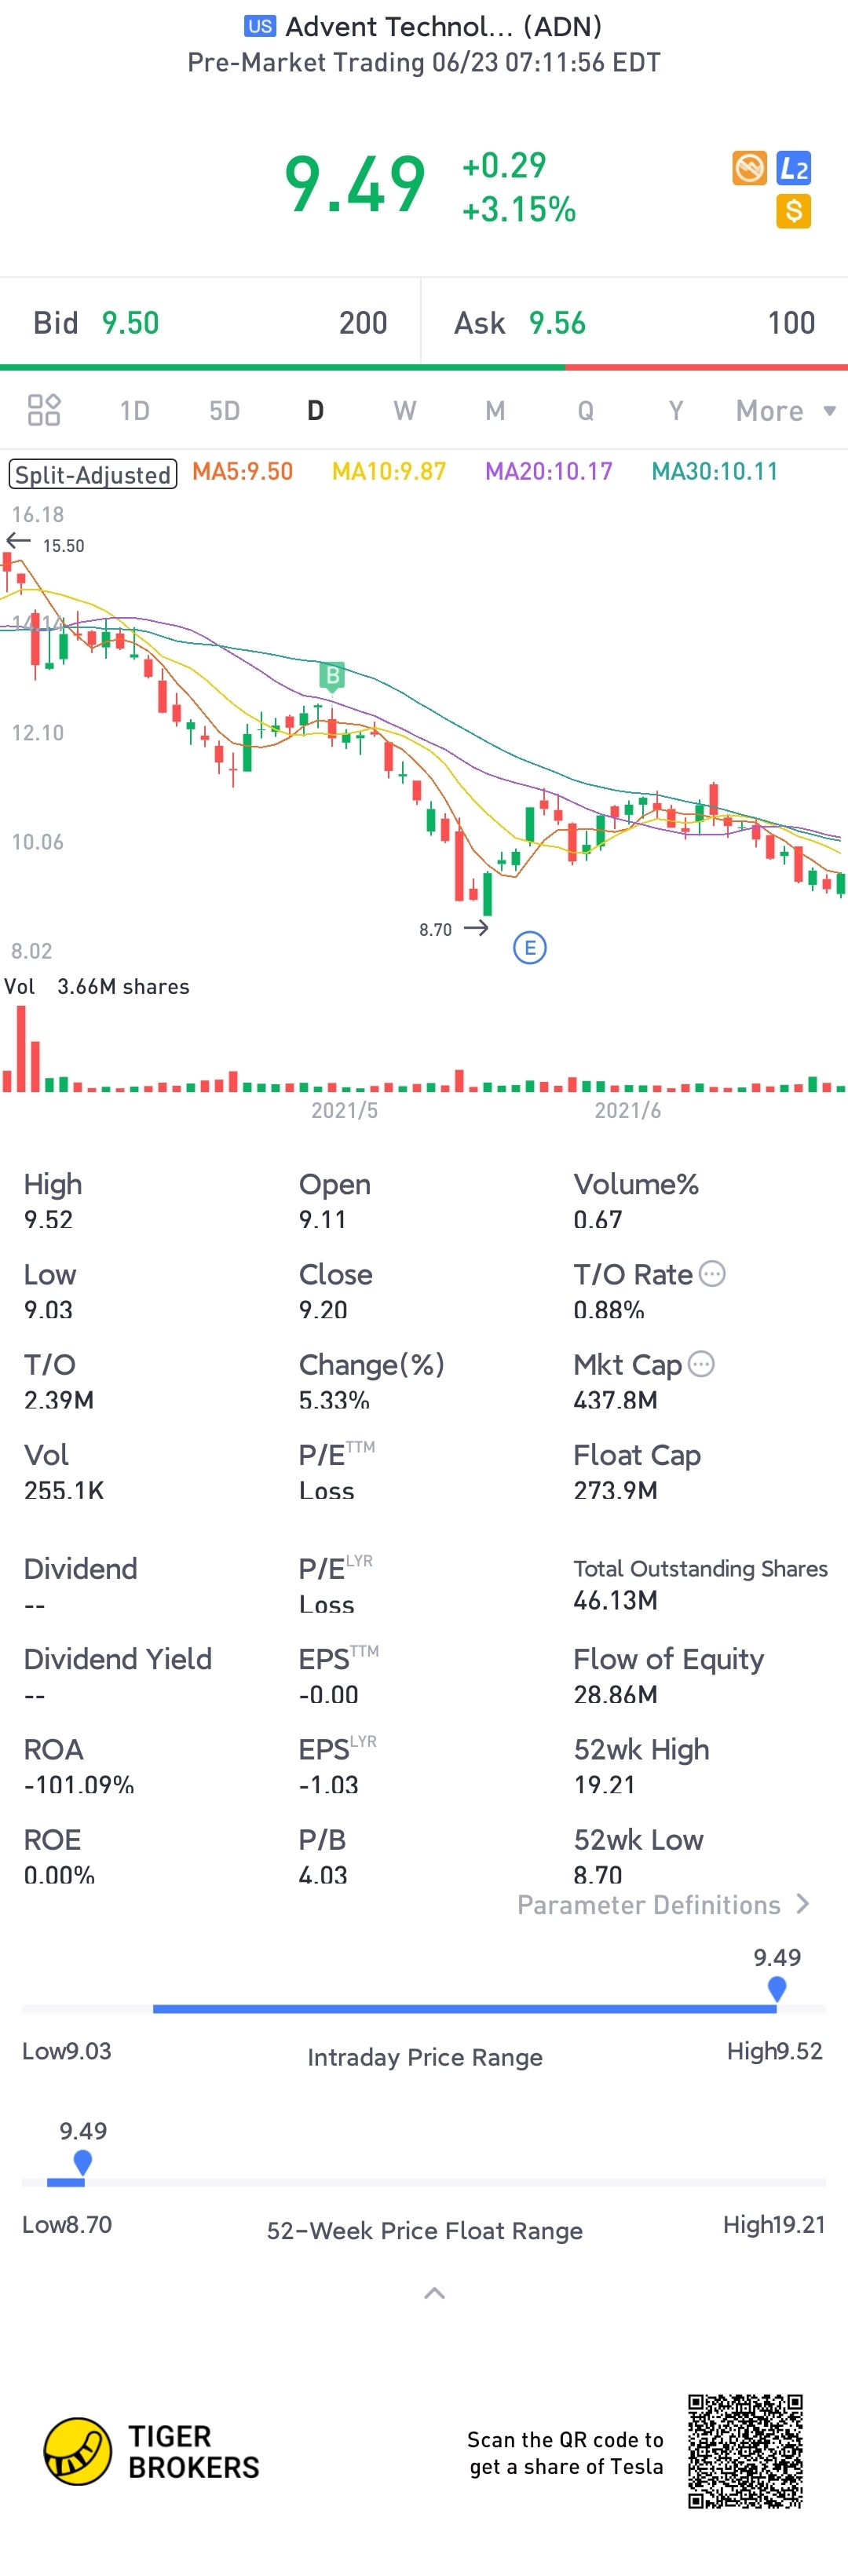Screen dimensions: 848x2576
Task: Toggle the Split-Adjusted chart setting
Action: (x=93, y=474)
